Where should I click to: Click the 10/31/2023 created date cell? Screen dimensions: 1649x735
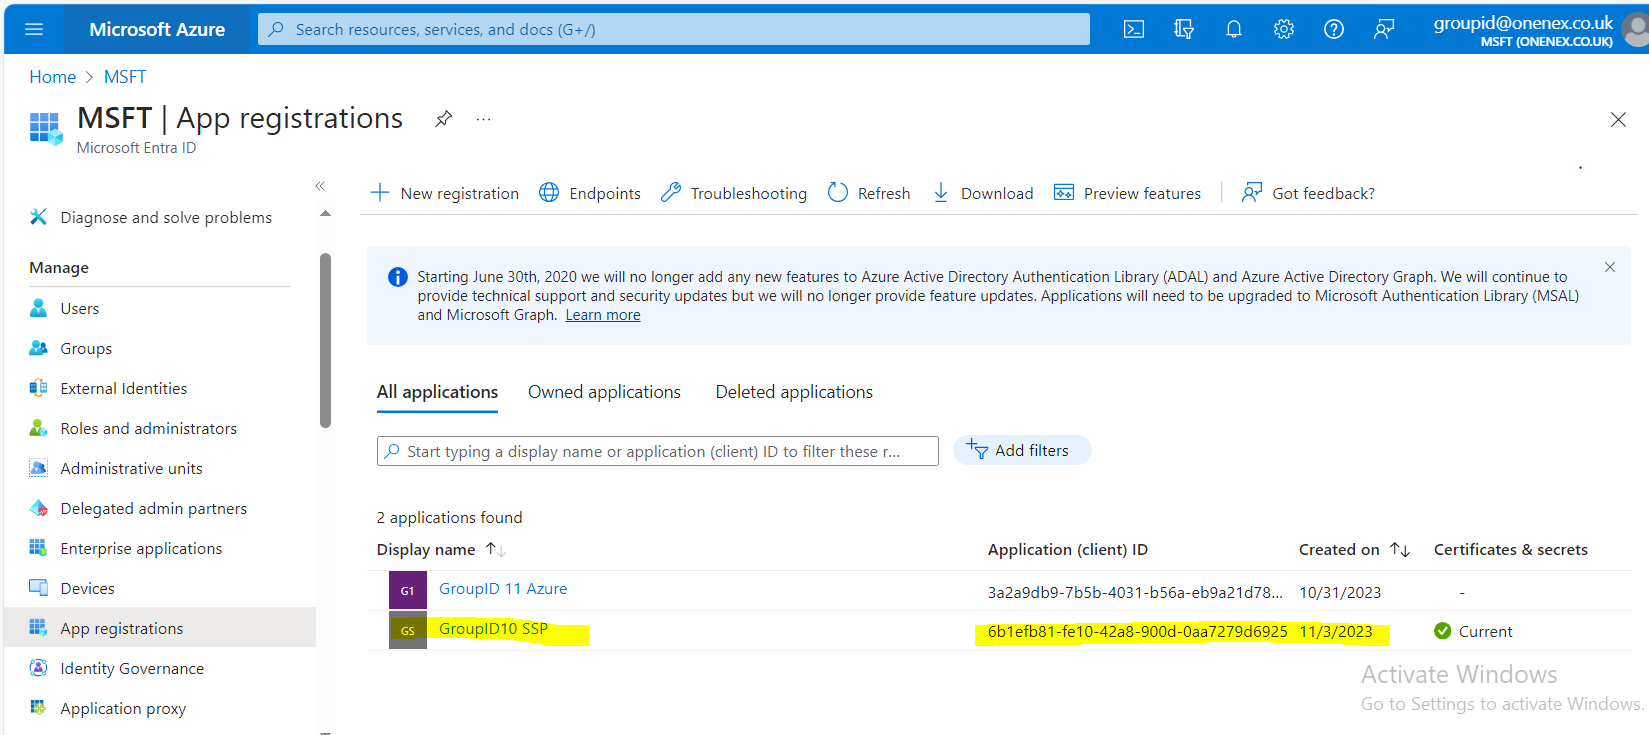1340,592
